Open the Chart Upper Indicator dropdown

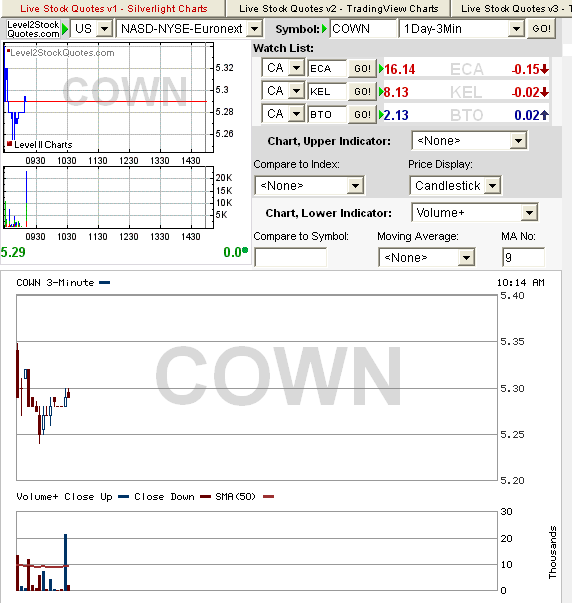pos(469,141)
